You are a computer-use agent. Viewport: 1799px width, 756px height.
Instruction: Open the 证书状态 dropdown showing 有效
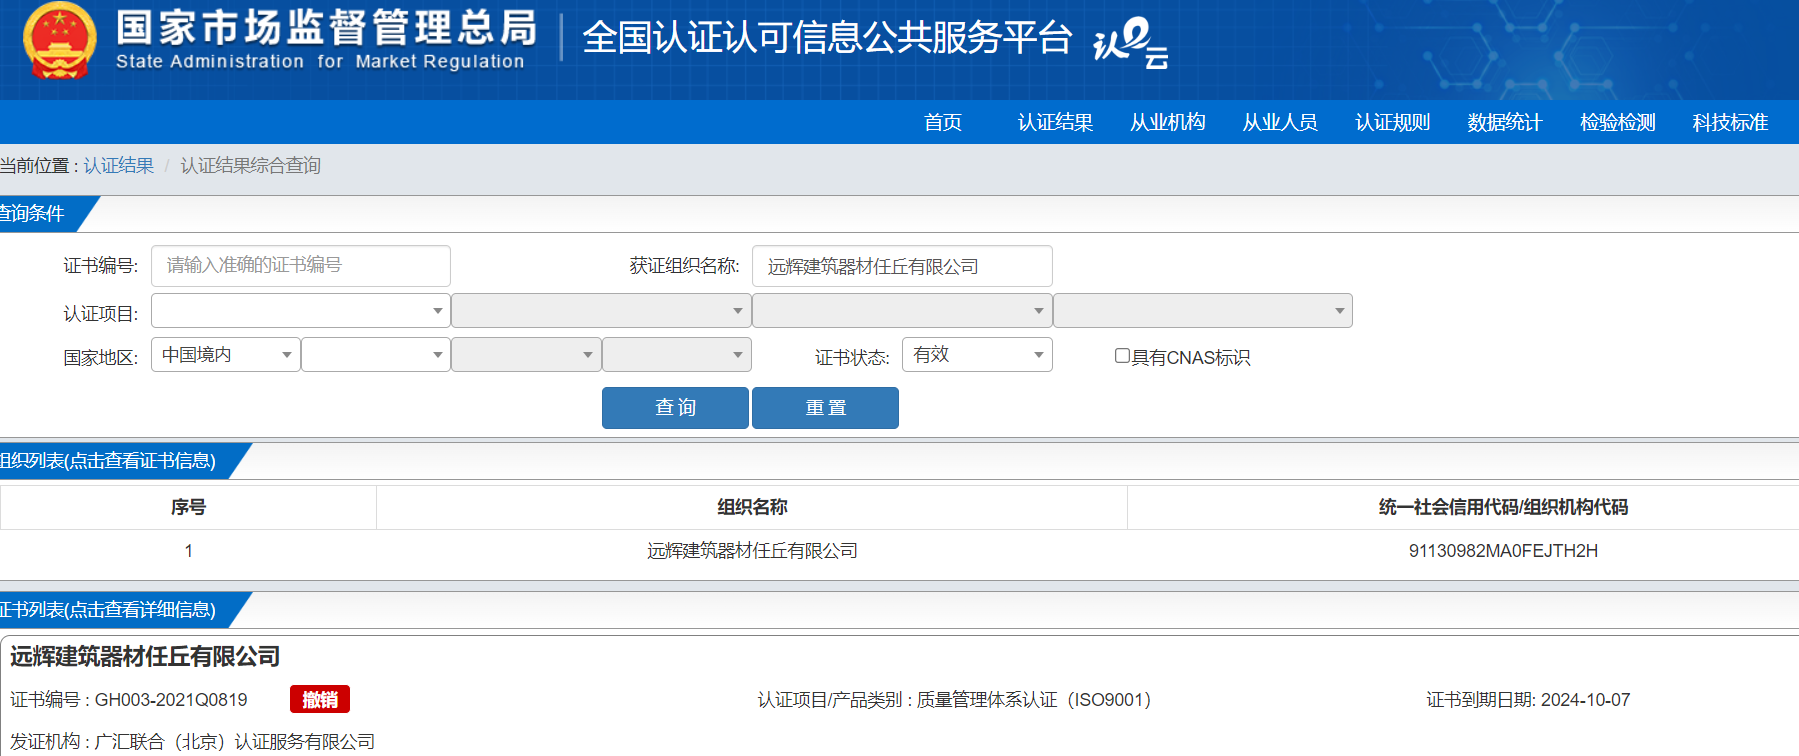[977, 354]
